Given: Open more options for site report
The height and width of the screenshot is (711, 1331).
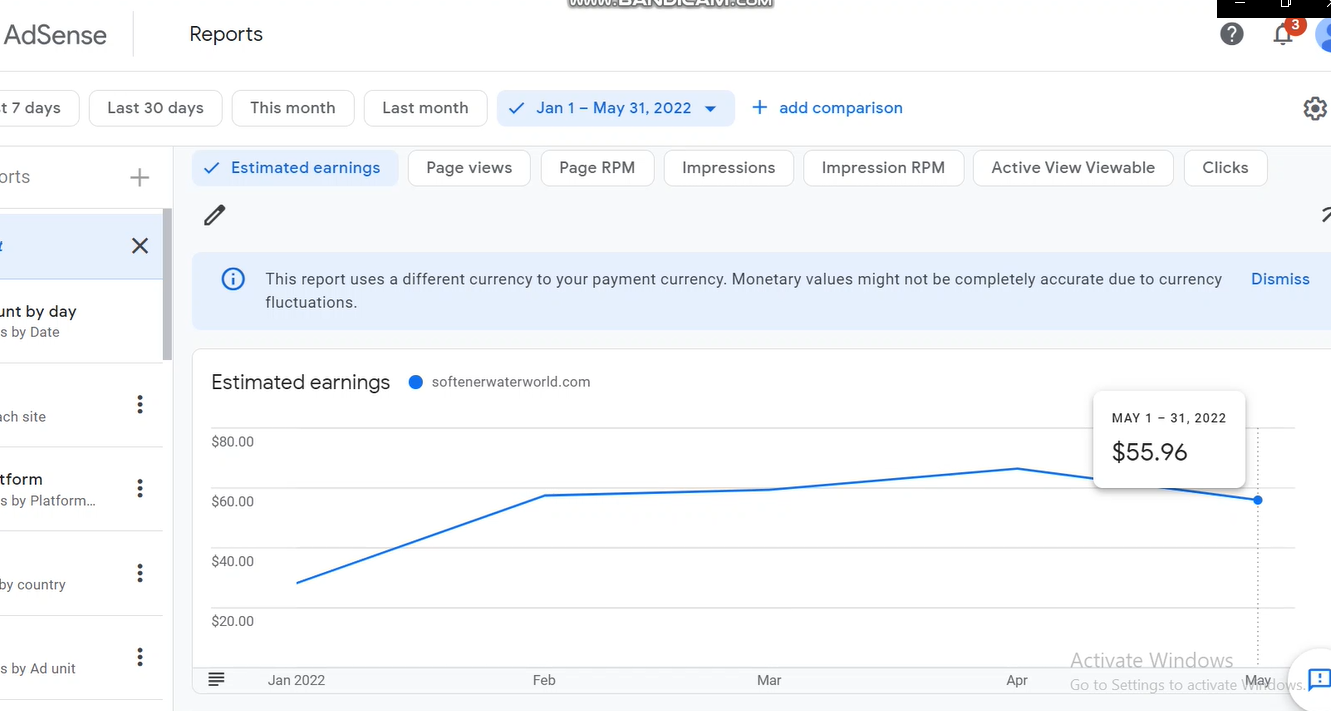Looking at the screenshot, I should click(140, 404).
